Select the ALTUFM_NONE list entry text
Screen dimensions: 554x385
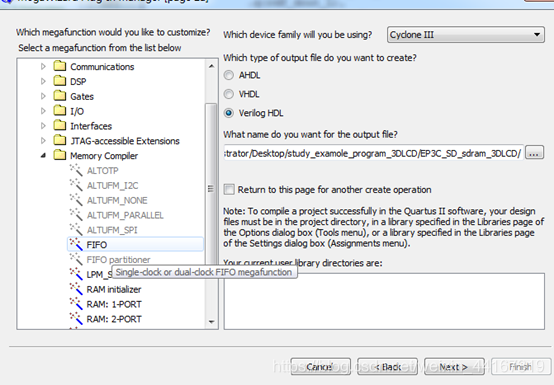117,200
